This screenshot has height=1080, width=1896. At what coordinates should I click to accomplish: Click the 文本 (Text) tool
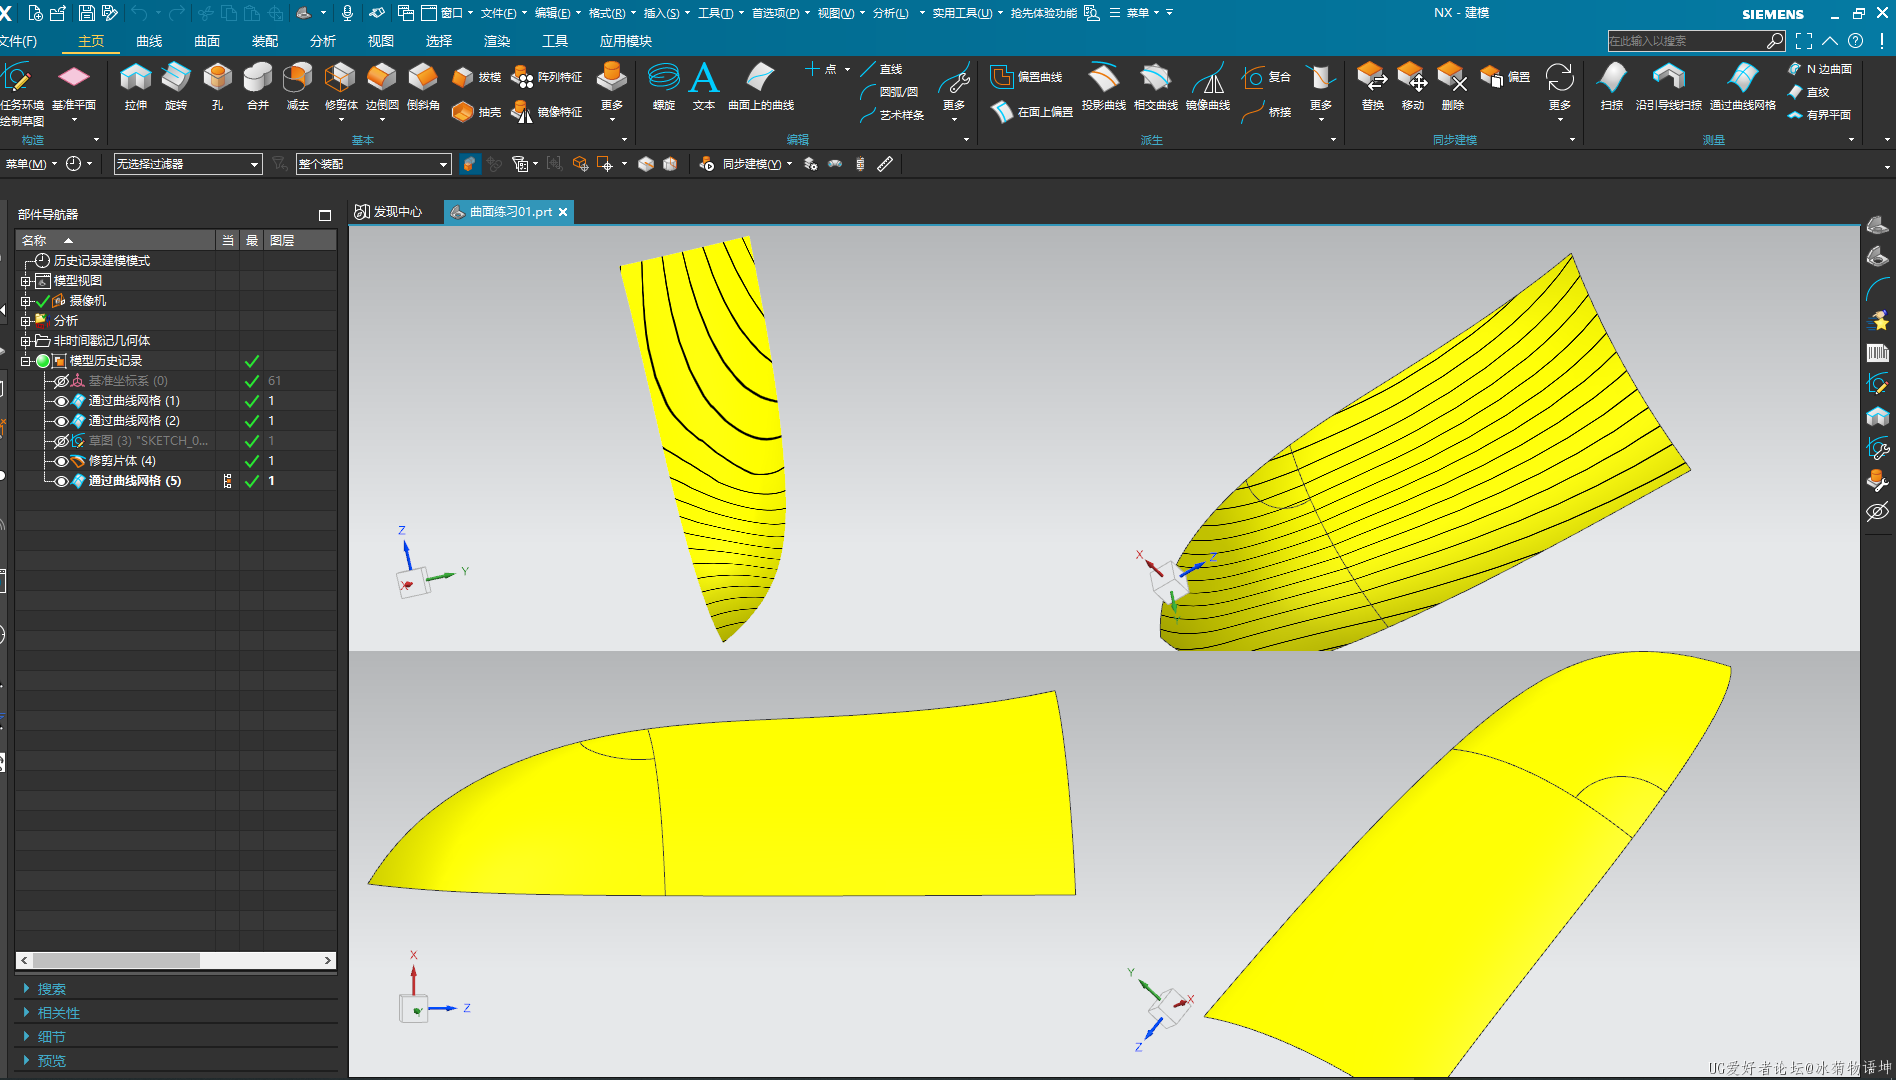click(704, 86)
